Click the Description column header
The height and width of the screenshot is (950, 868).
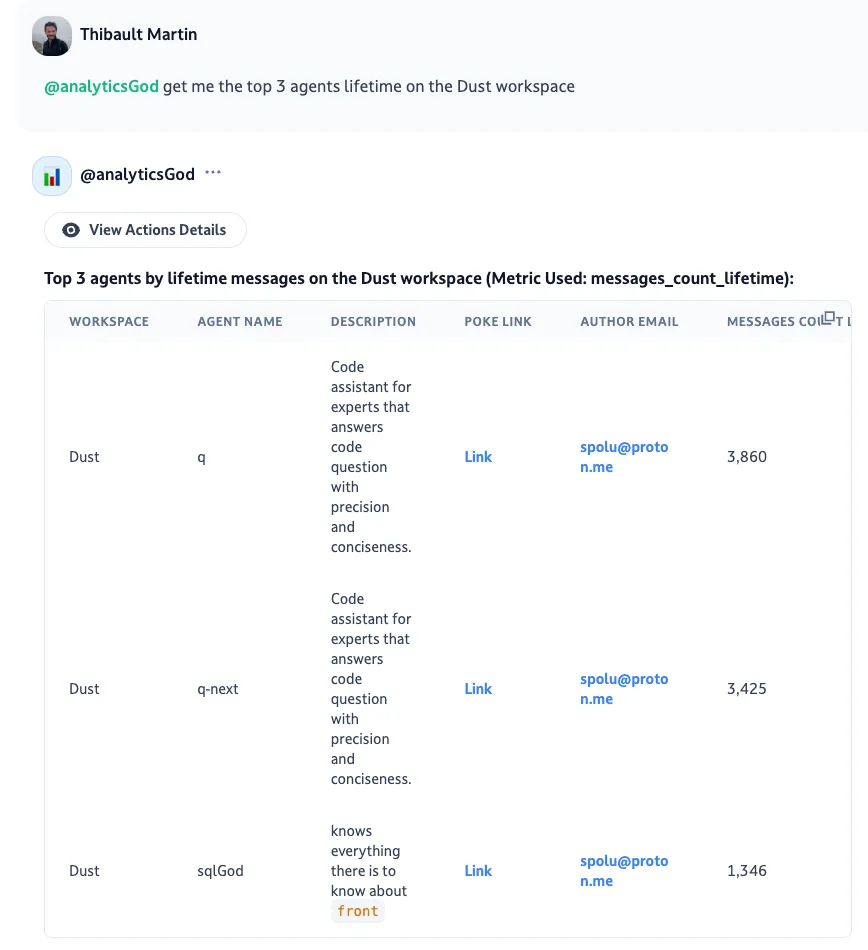point(373,322)
